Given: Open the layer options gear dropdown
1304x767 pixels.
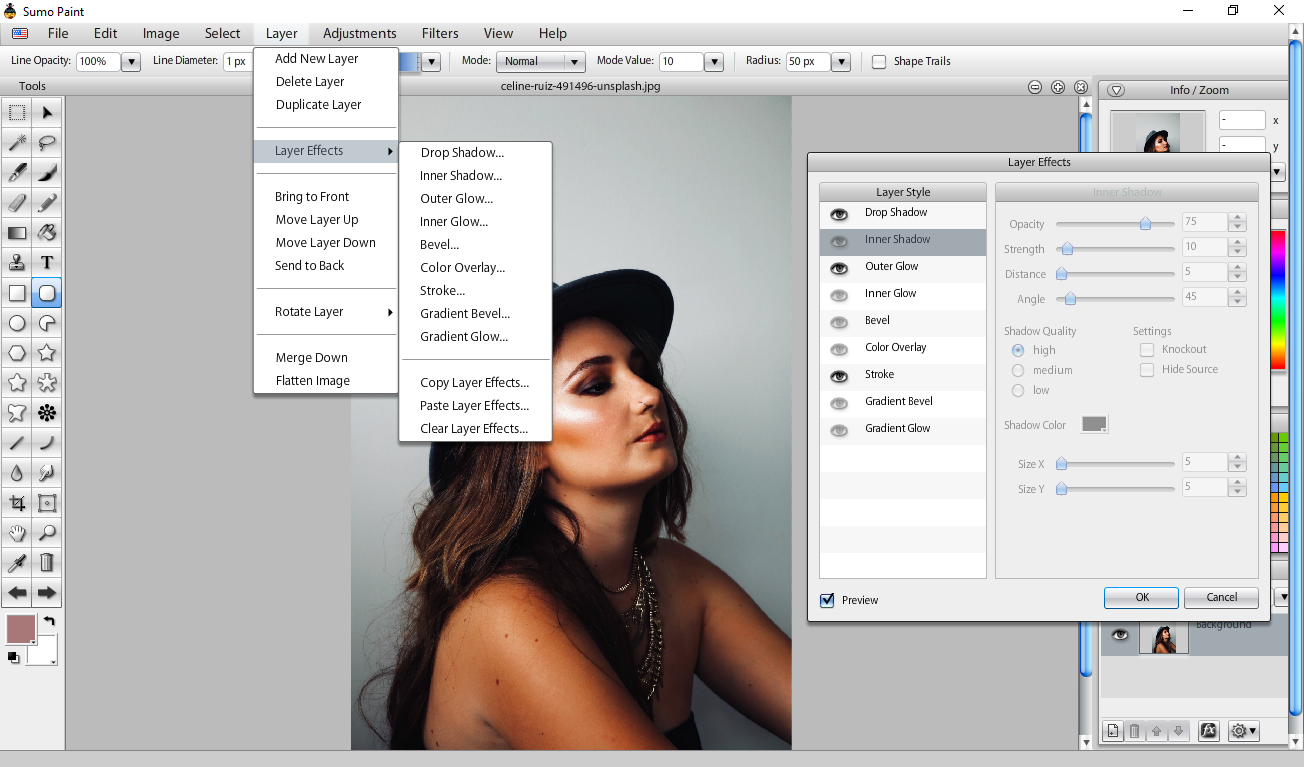Looking at the screenshot, I should (x=1243, y=731).
